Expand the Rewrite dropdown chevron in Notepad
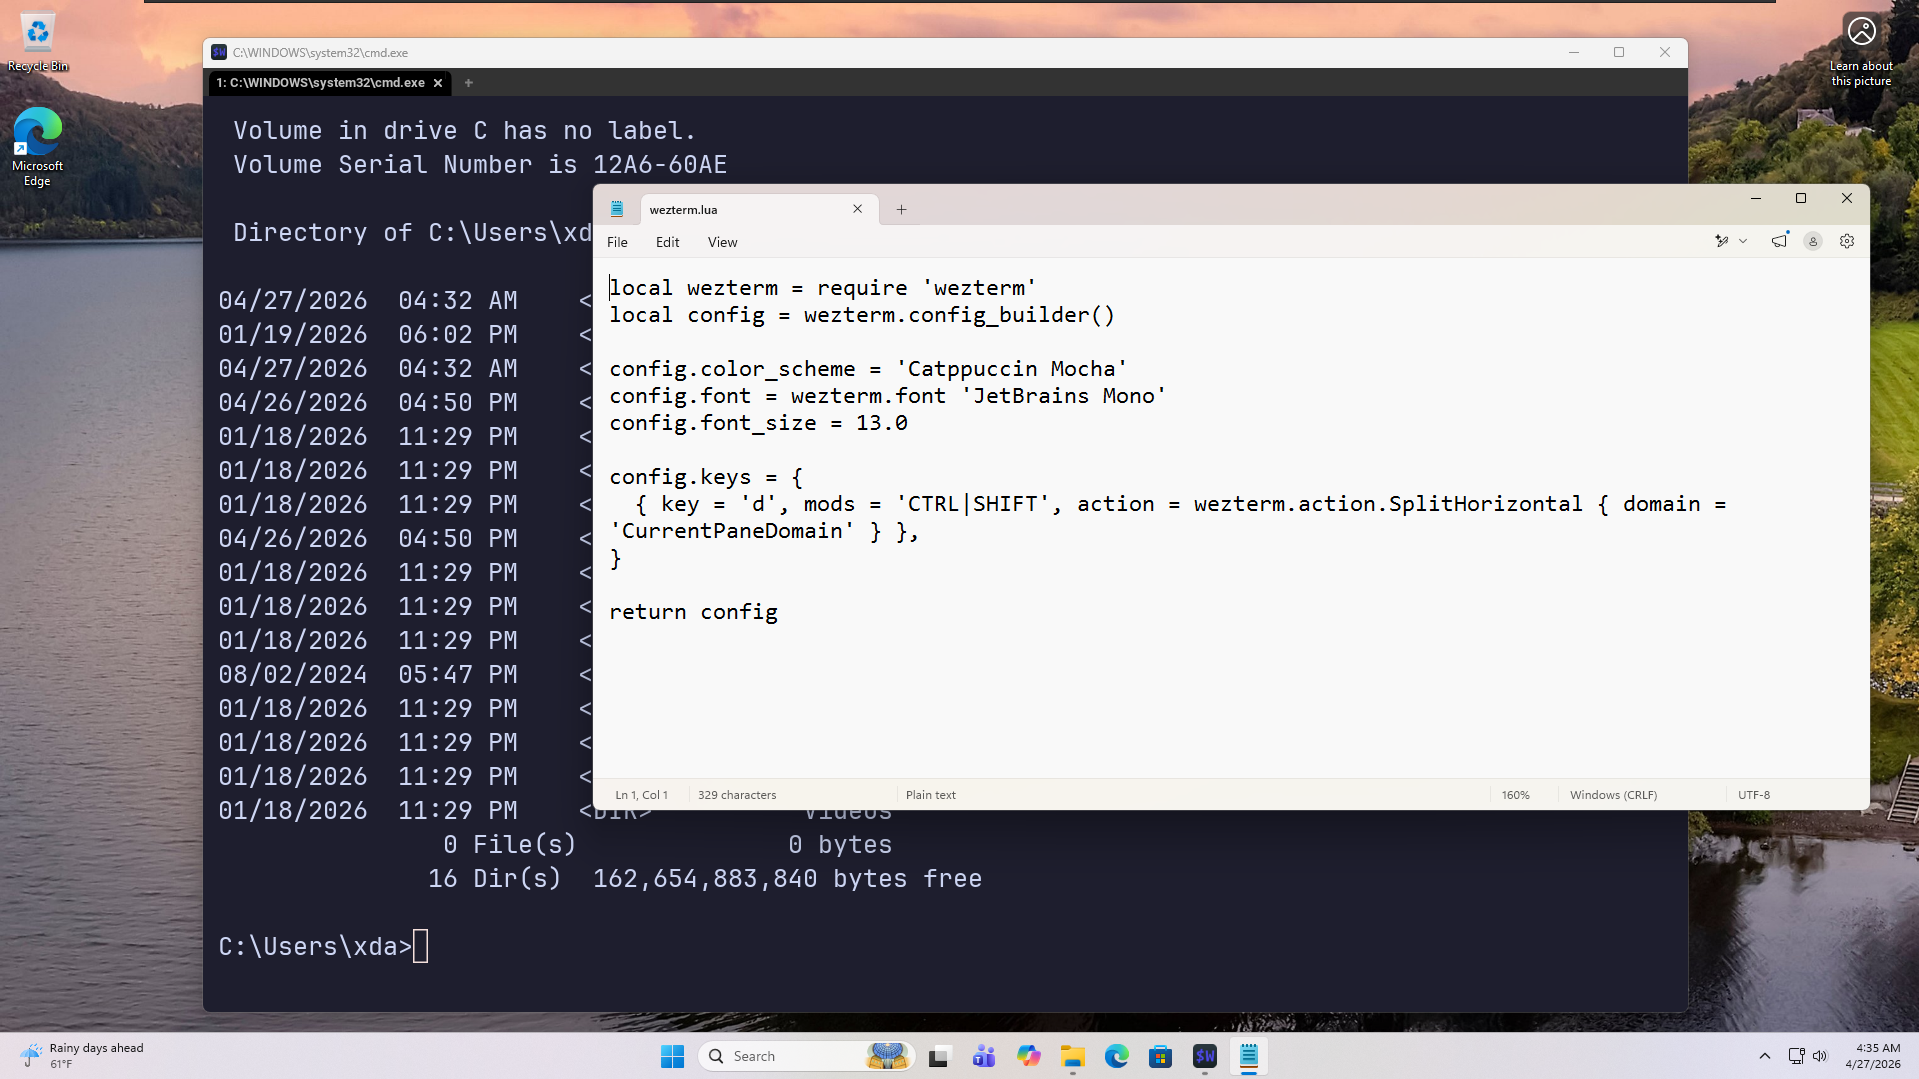1919x1079 pixels. point(1743,241)
